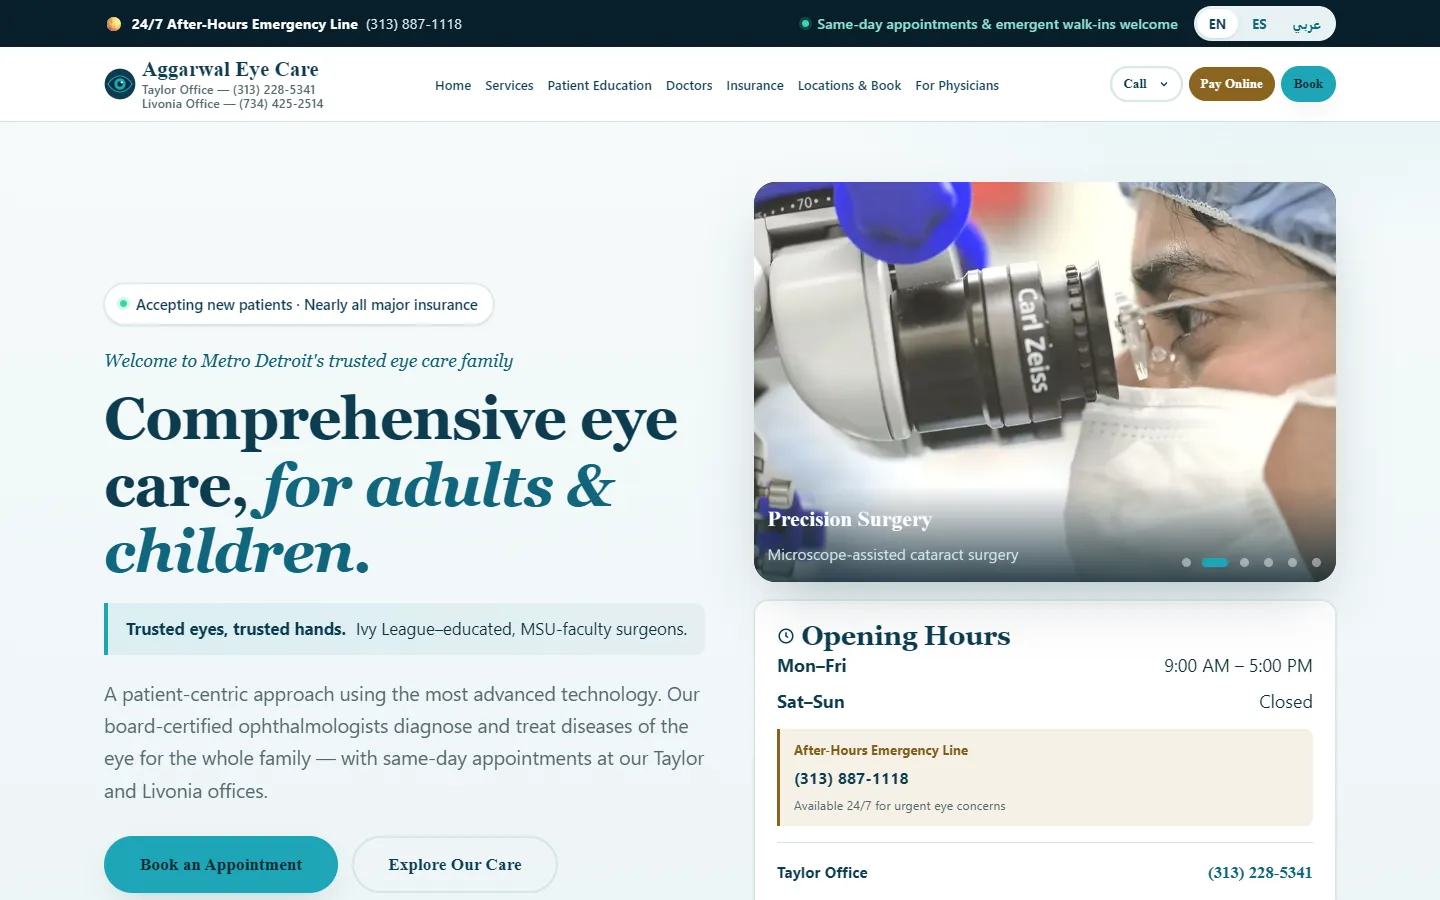Screen dimensions: 1440x900
Task: Select the first carousel slide dot
Action: click(x=1186, y=562)
